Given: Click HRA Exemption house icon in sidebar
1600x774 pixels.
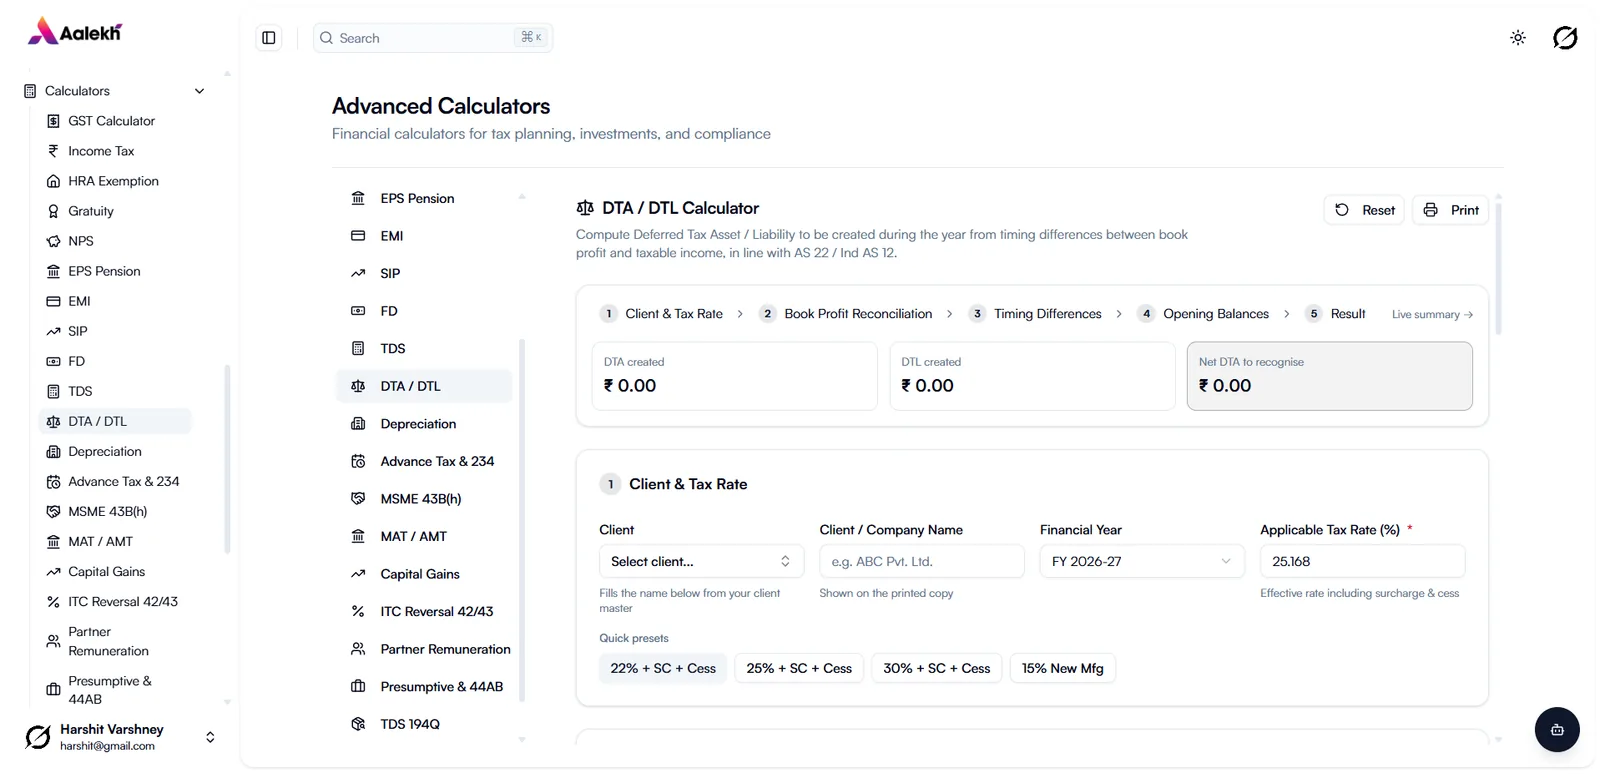Looking at the screenshot, I should (x=54, y=181).
